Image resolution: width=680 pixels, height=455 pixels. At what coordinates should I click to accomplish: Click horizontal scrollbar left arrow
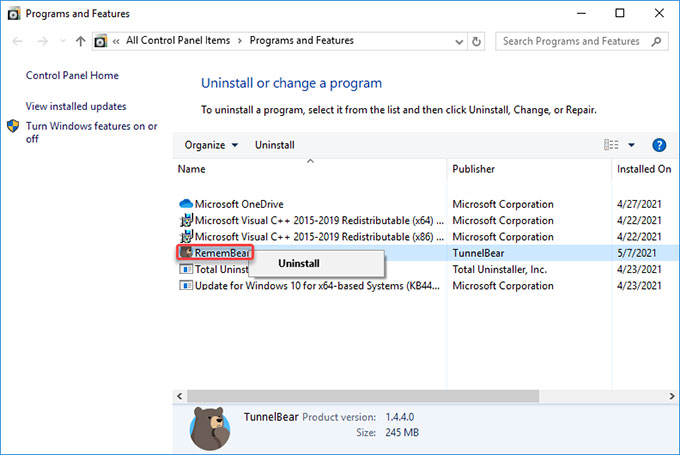180,396
